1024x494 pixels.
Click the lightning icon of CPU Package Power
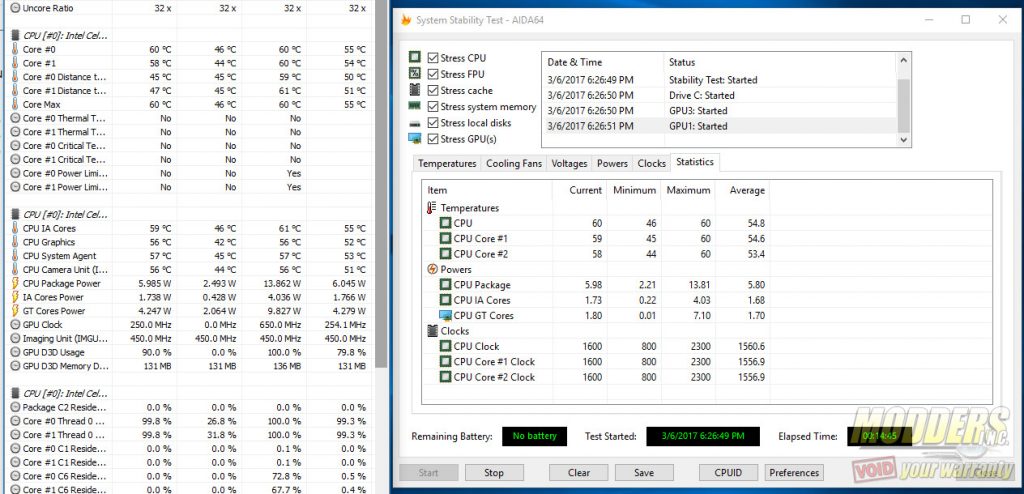(15, 284)
